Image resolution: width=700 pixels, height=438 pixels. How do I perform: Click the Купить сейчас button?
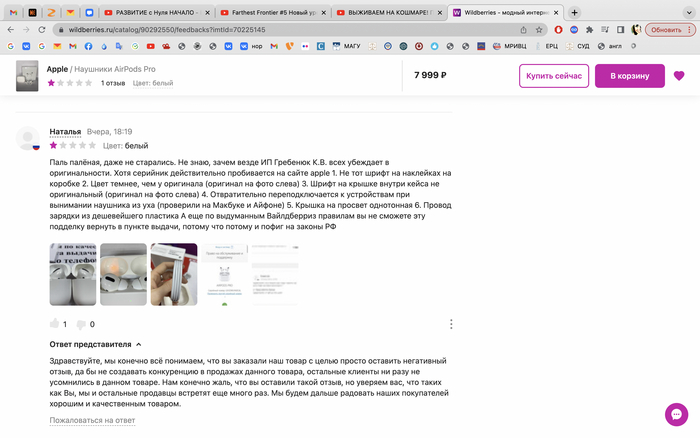click(x=554, y=76)
